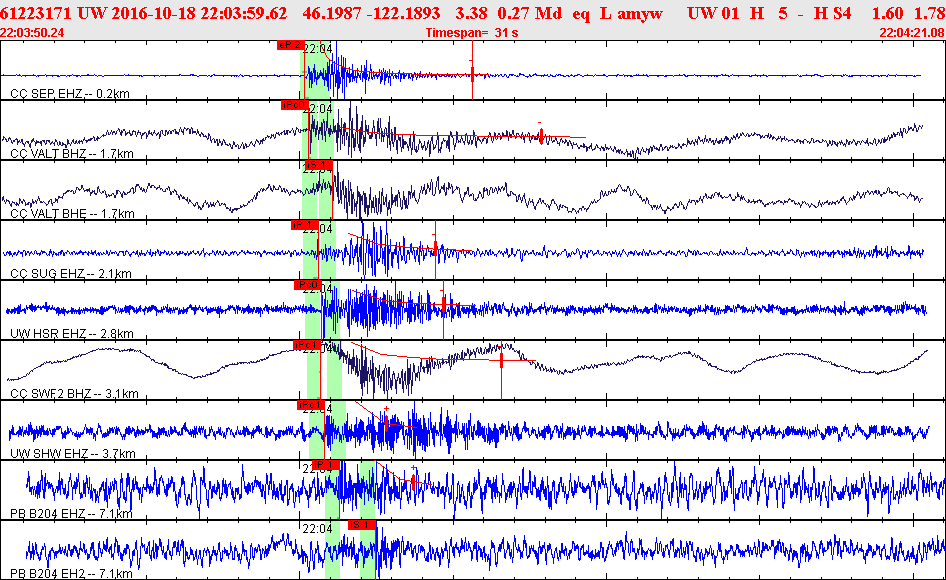Click the CC SUG EHZ station label
The image size is (946, 580).
pyautogui.click(x=71, y=273)
